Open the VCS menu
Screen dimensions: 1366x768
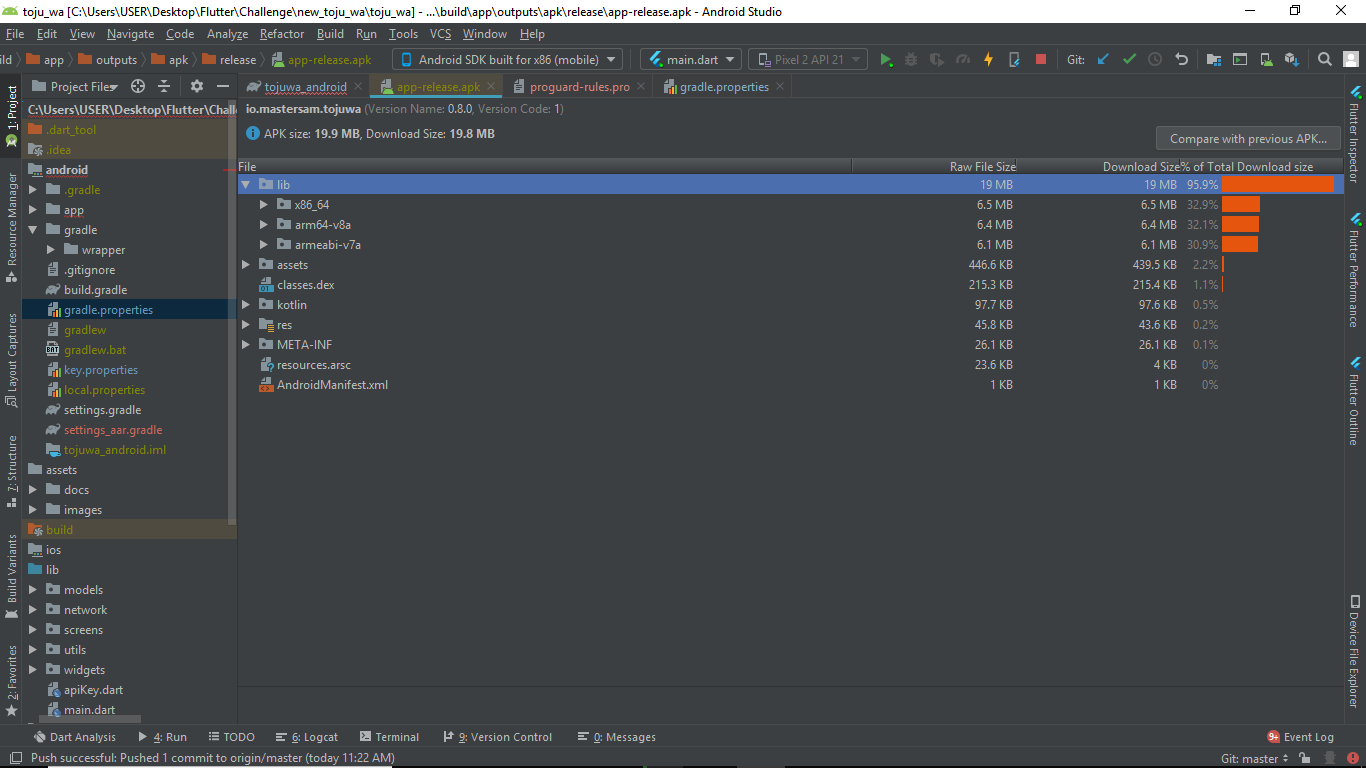coord(441,34)
